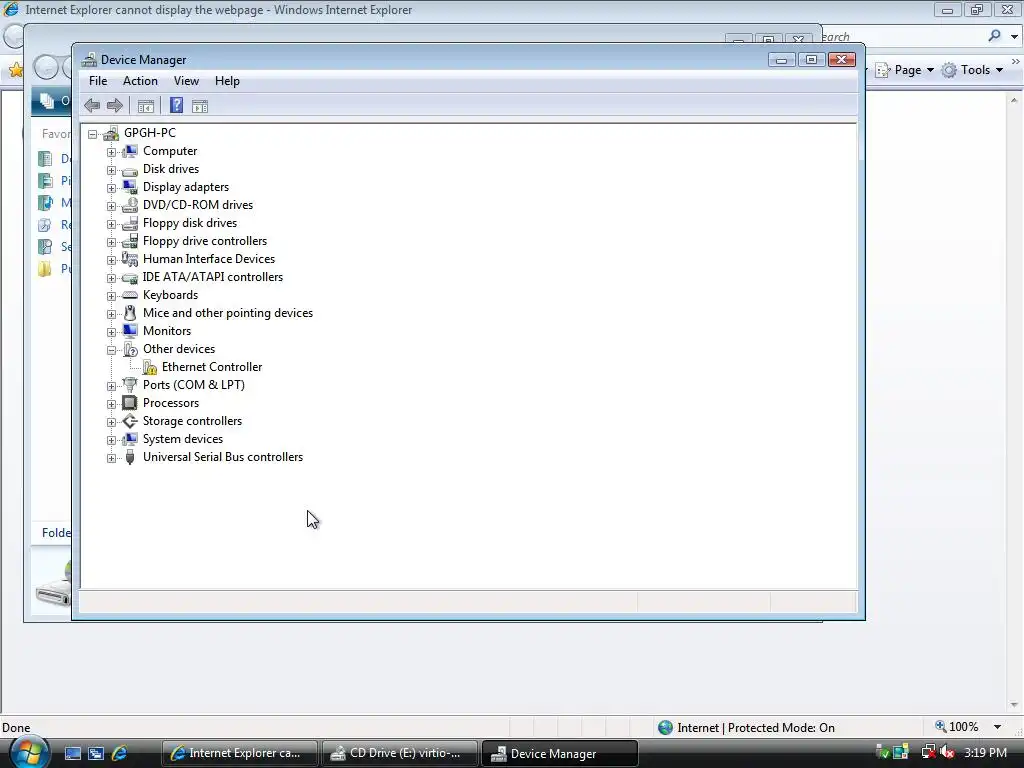Click the IDE ATA/ATAPI controllers icon
1024x768 pixels.
130,278
